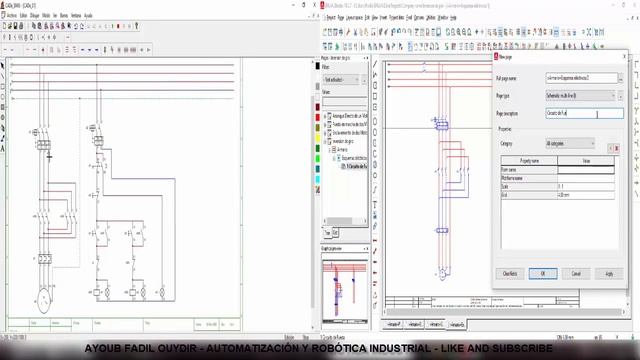Click the help pointer icon in CADe_SIMU toolbar
This screenshot has height=360, width=640.
[x=136, y=26]
